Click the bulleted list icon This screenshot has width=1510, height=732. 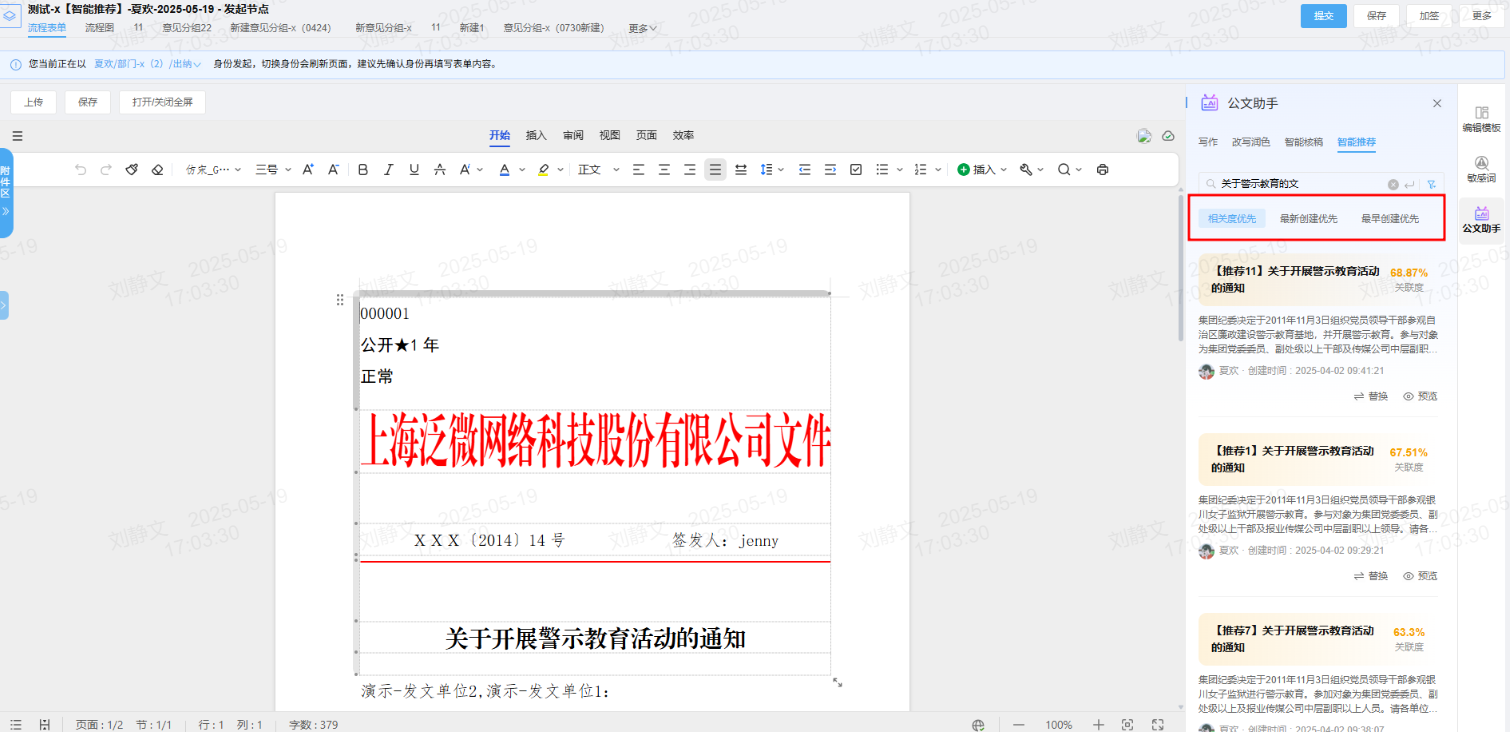(881, 170)
